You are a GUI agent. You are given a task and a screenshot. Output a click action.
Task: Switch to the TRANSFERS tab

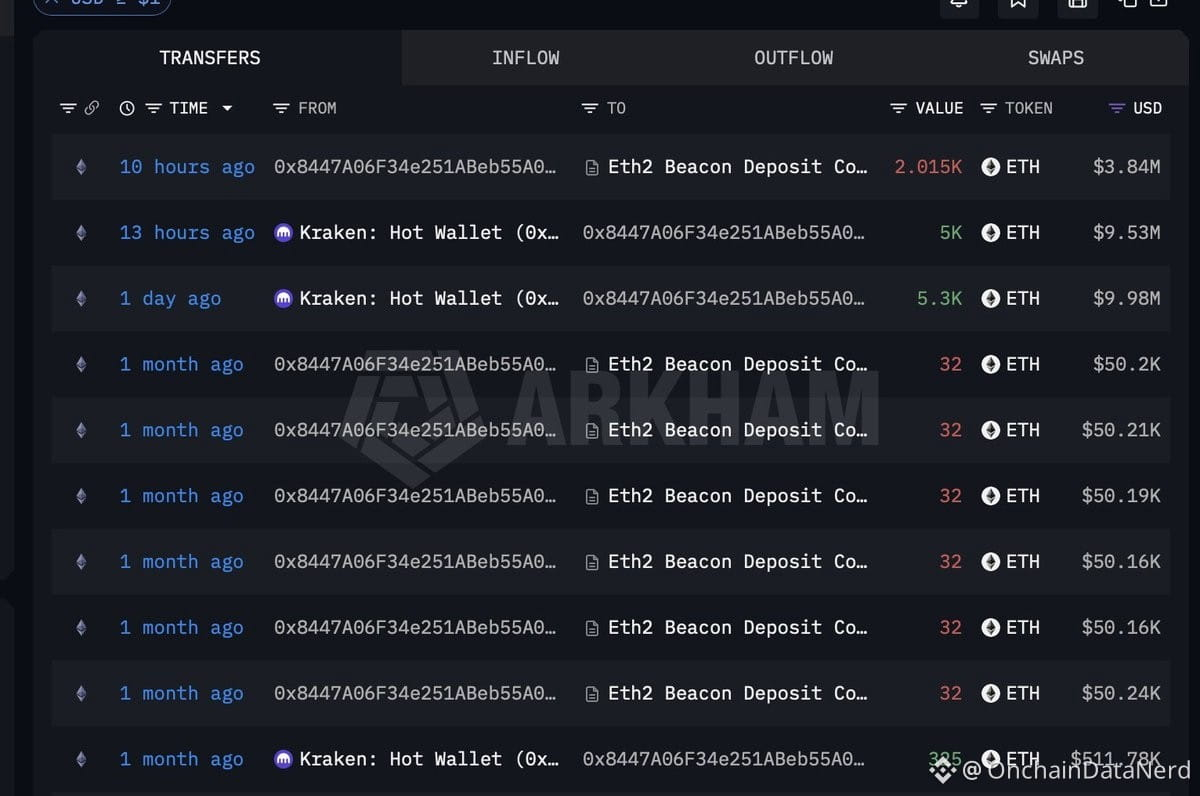(x=210, y=58)
